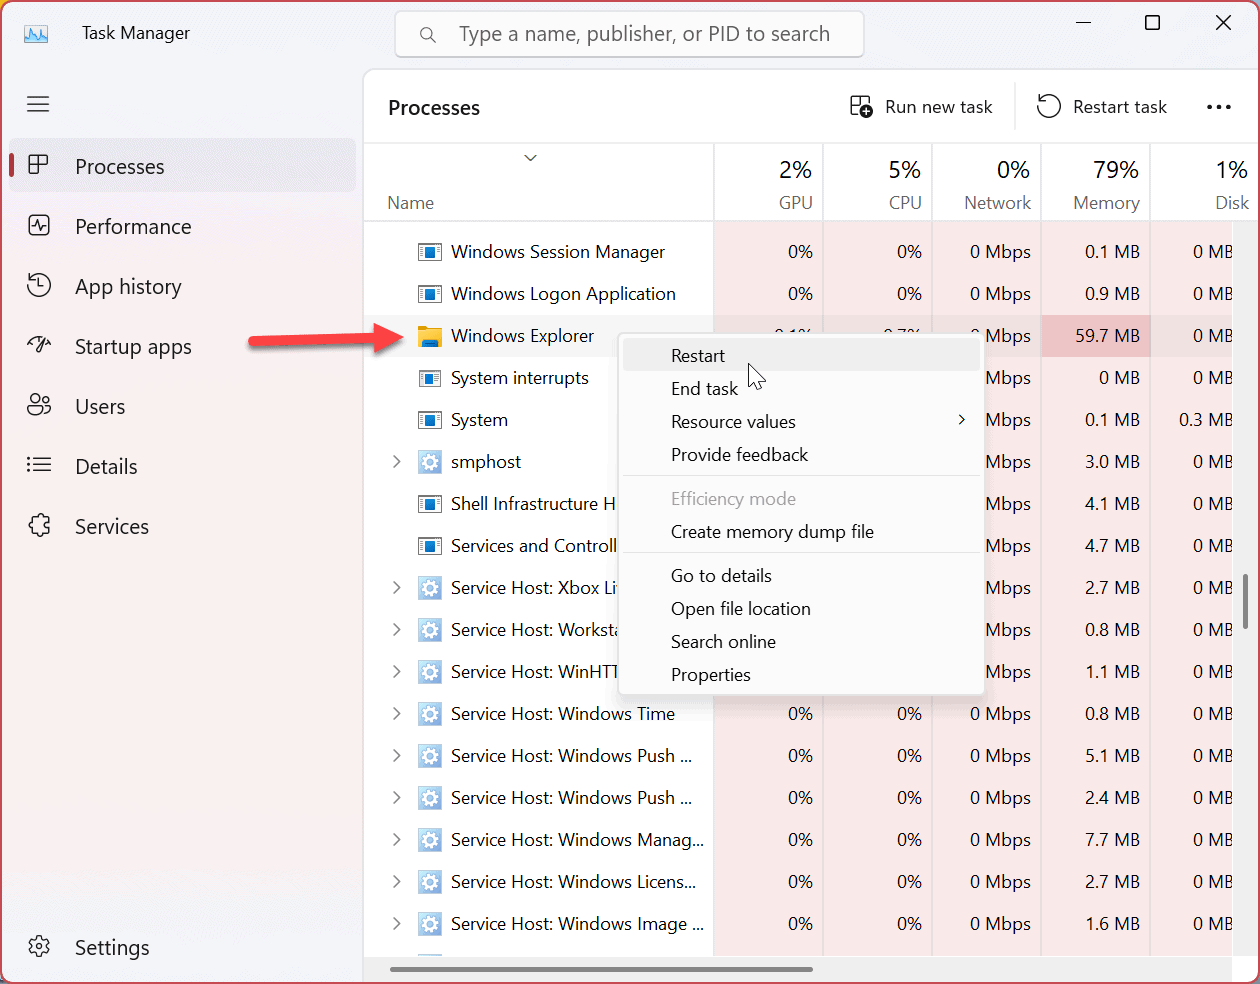Open the Performance section icon
Screen dimensions: 1260x984
pyautogui.click(x=39, y=227)
